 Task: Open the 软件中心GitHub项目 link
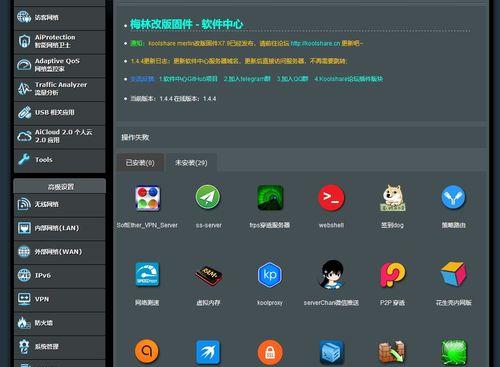[188, 79]
